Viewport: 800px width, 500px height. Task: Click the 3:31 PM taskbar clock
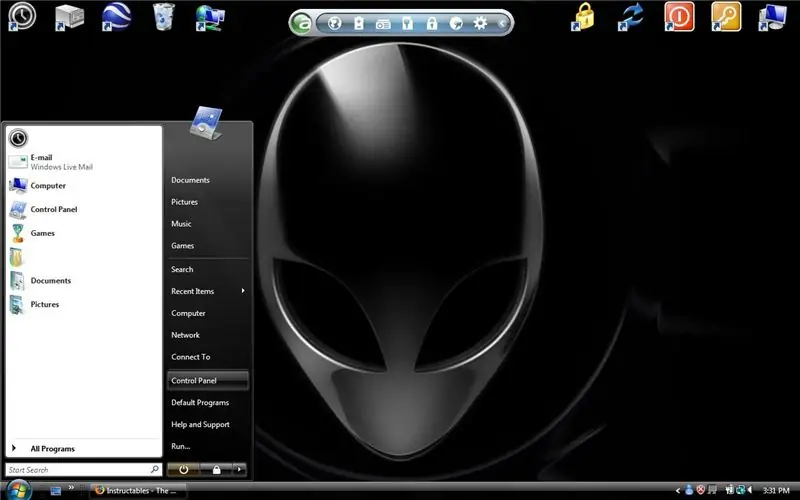click(x=776, y=491)
